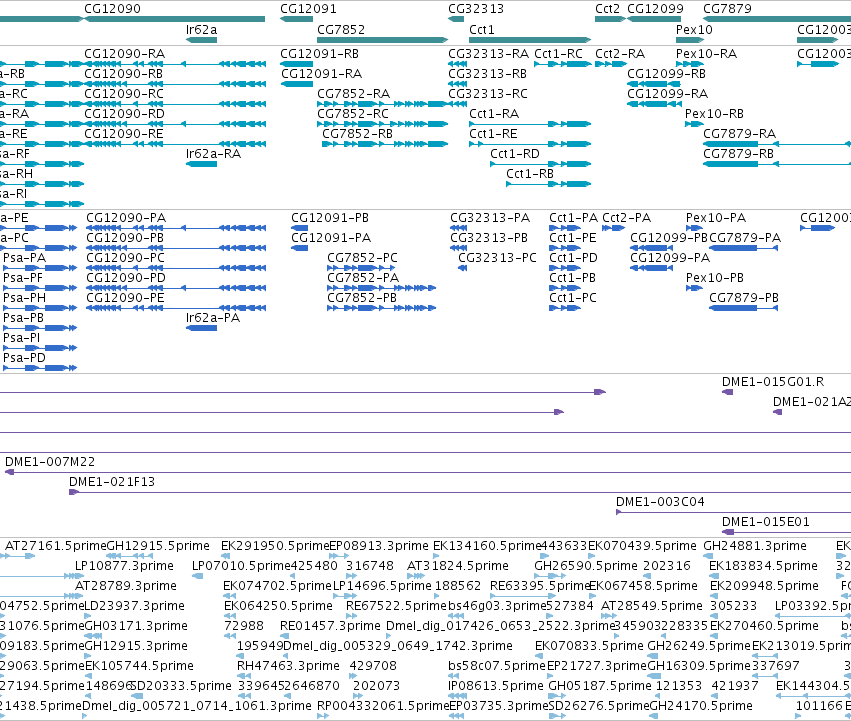Select transcript CG7852-RC
851x721 pixels.
[383, 124]
